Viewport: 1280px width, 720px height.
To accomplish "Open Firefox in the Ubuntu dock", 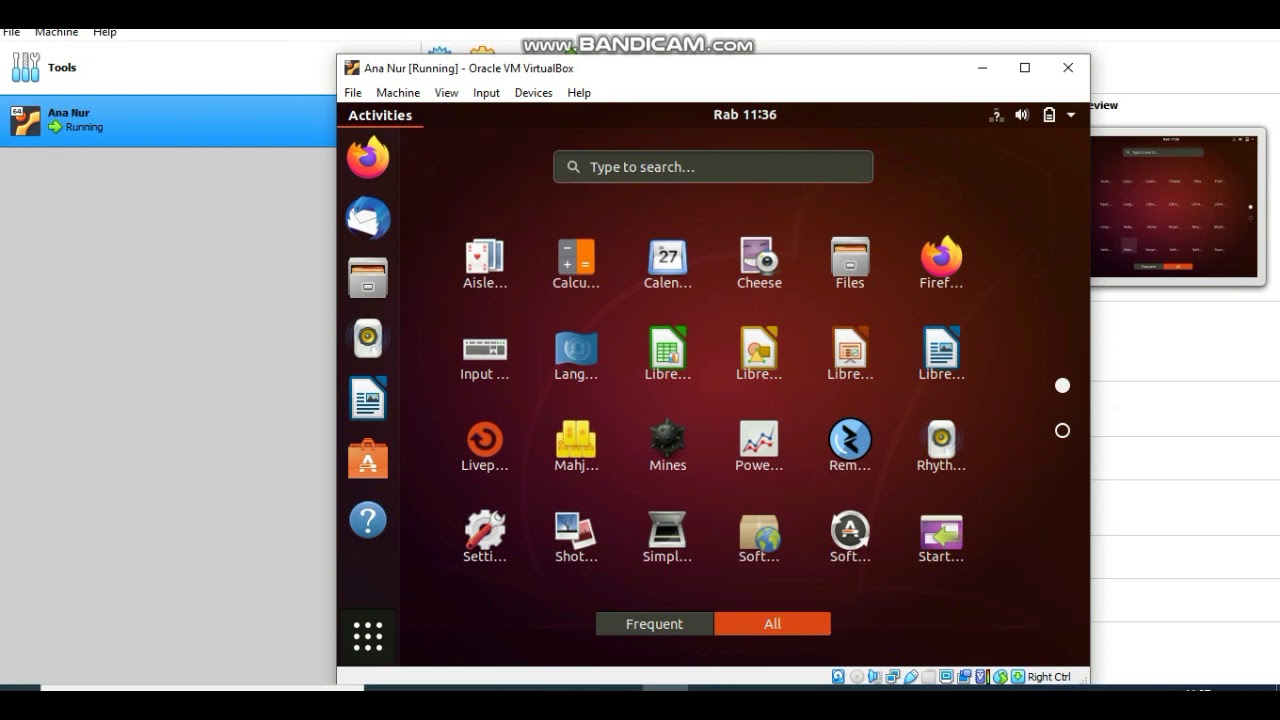I will (x=368, y=157).
